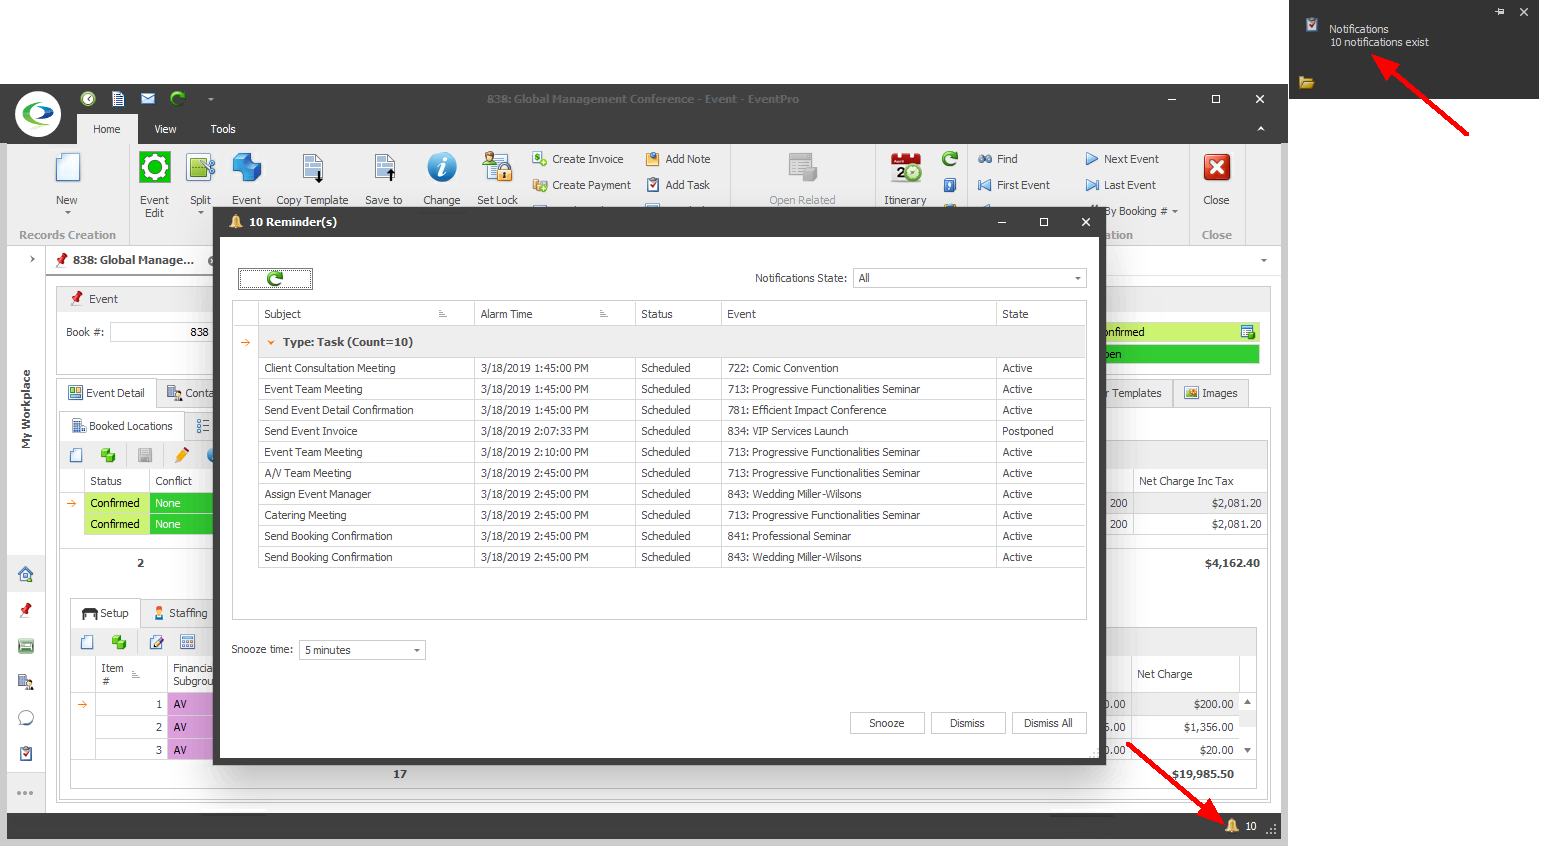Viewport: 1554px width, 846px height.
Task: Click '10 notifications exist' text
Action: [1379, 42]
